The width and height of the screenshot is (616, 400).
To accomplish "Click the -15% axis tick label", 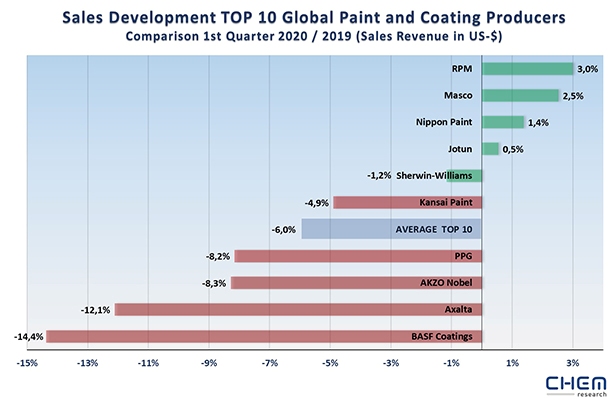I will [x=28, y=362].
